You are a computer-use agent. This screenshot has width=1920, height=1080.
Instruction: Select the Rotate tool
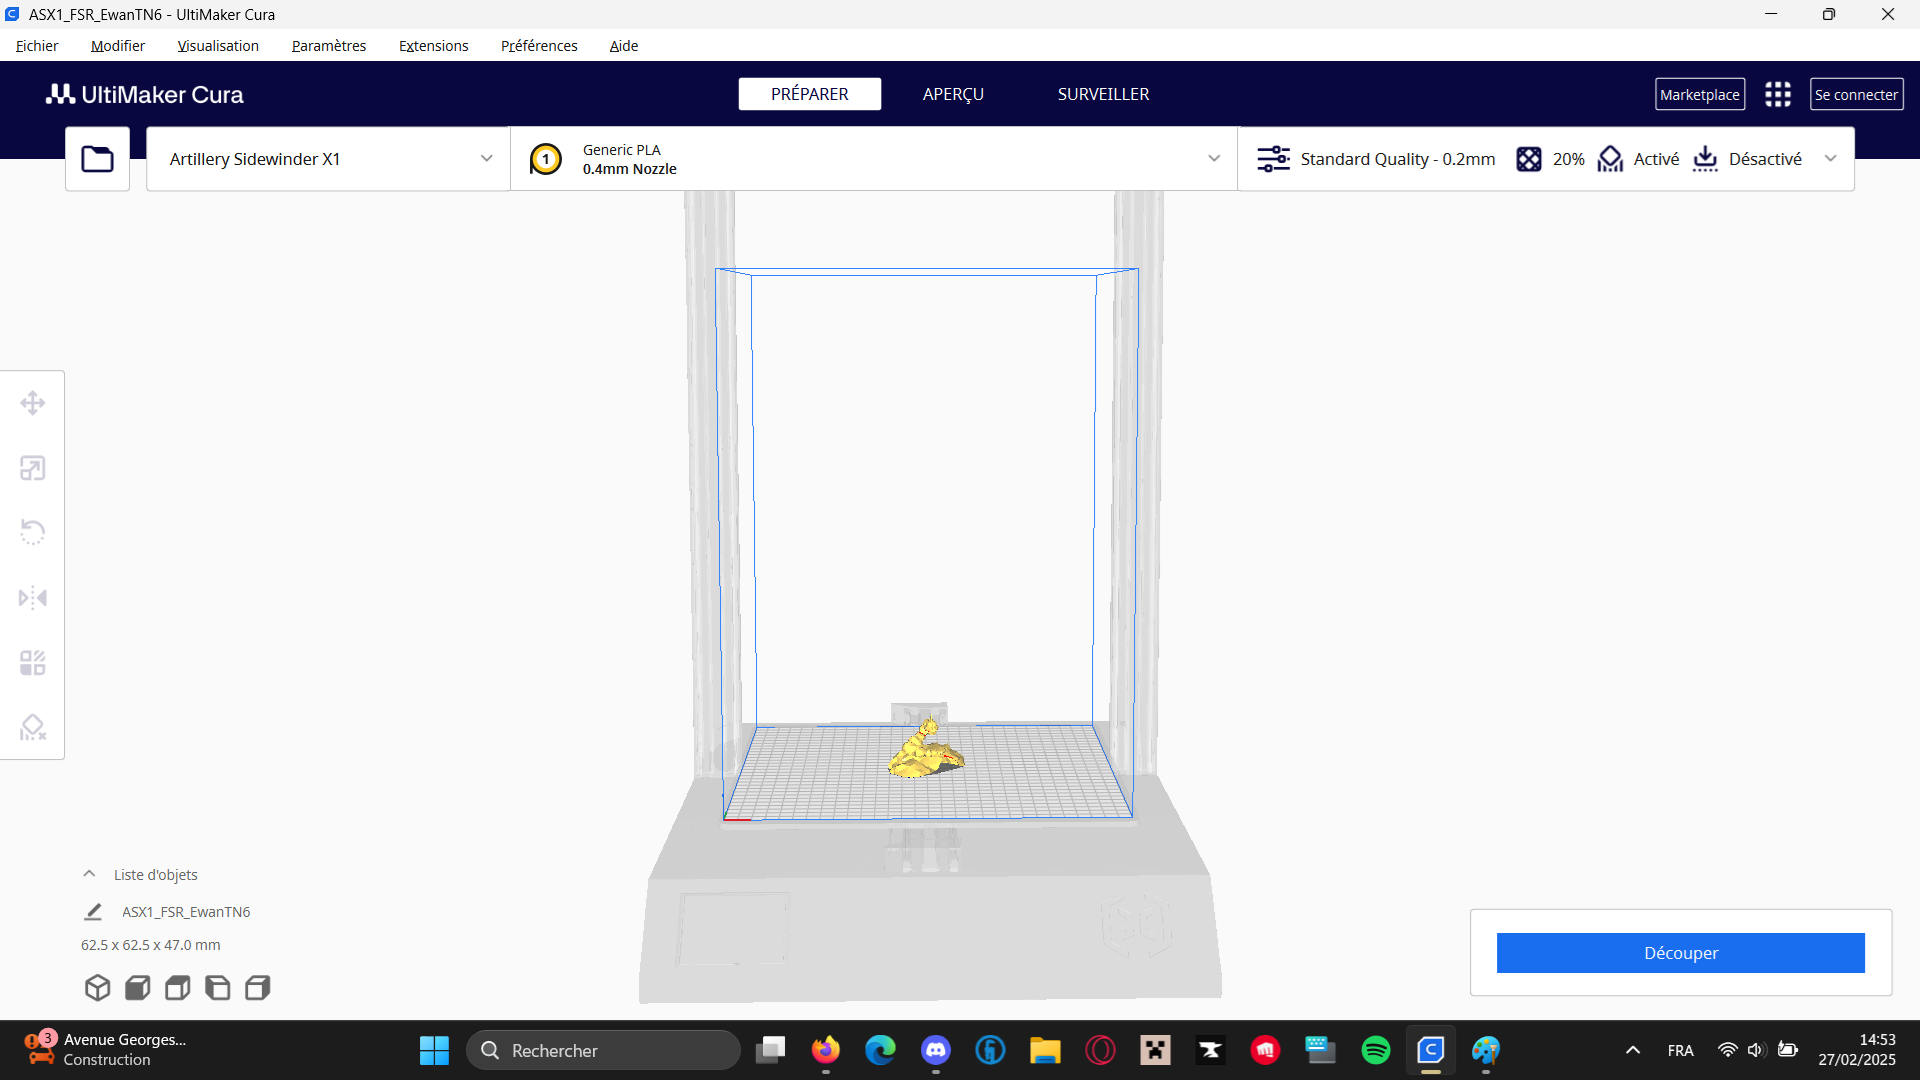(32, 532)
